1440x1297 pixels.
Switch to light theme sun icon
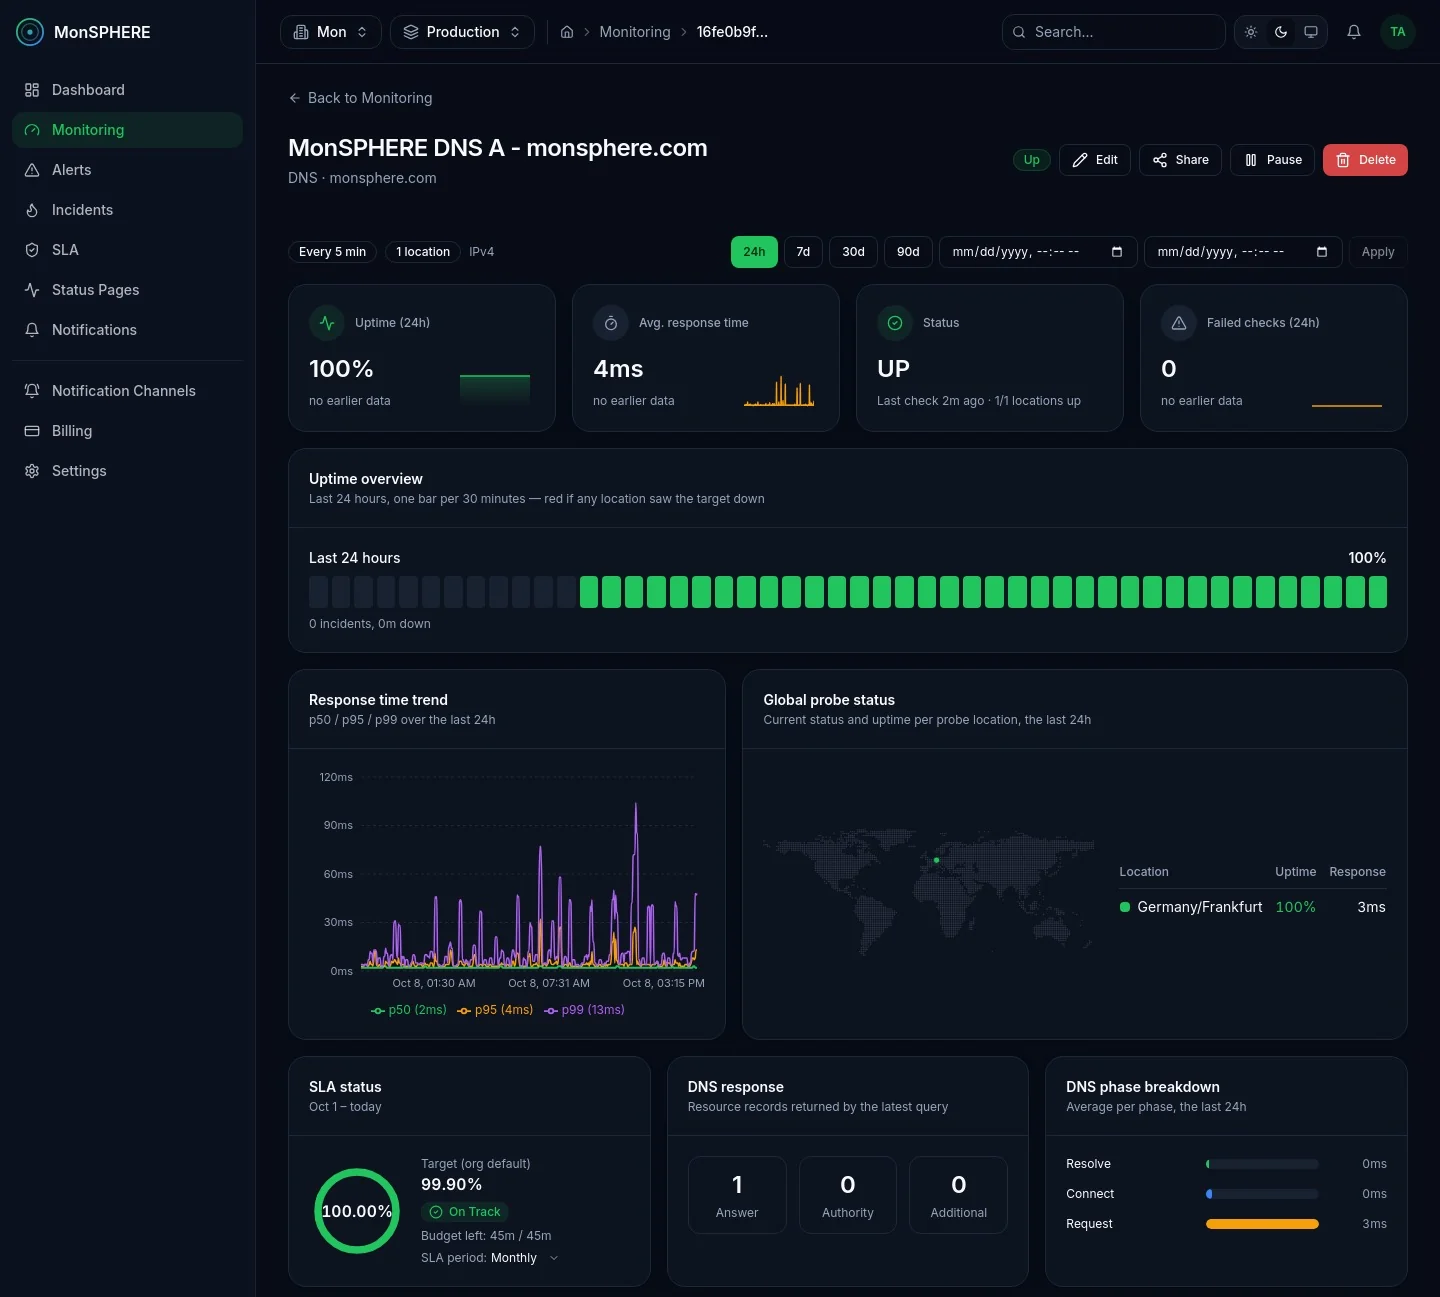tap(1251, 32)
